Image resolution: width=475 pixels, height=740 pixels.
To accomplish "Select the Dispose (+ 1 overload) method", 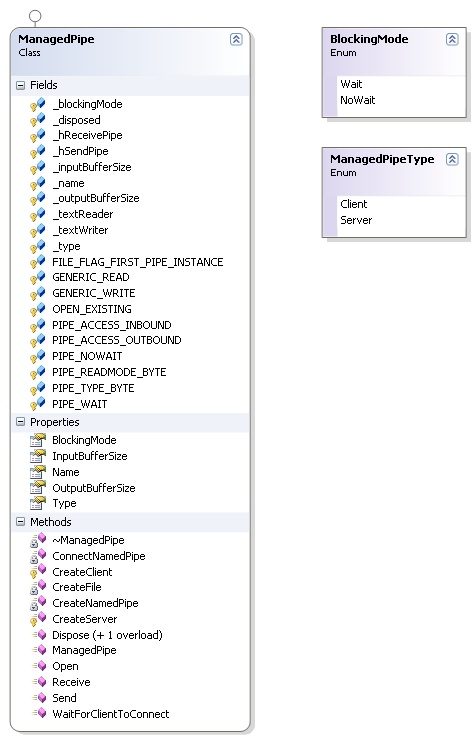I will [x=107, y=635].
